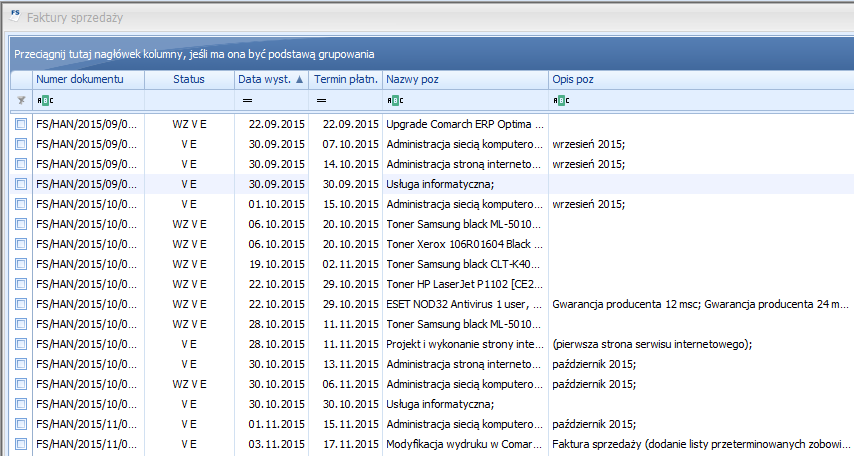Tick checkbox for Modyfikacja wydruku invoice
This screenshot has width=854, height=456.
21,444
